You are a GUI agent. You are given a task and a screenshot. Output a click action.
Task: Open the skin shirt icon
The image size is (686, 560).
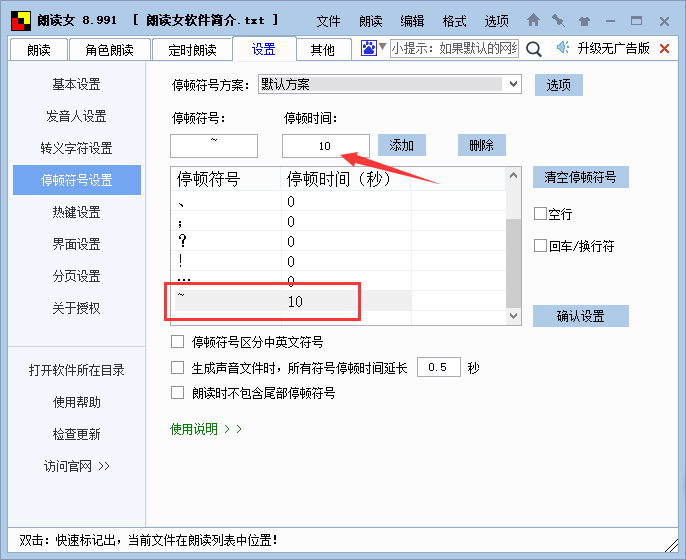pos(584,21)
